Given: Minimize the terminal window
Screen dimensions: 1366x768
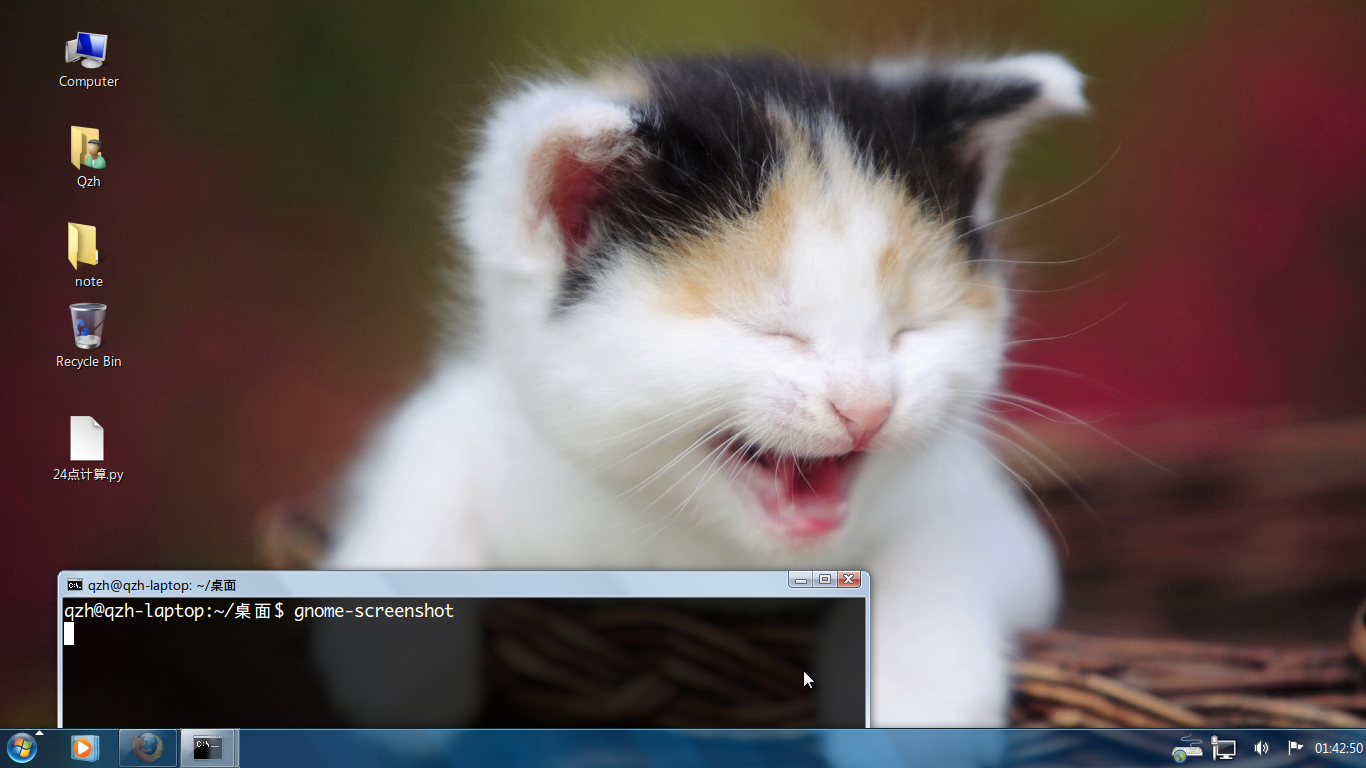Looking at the screenshot, I should 800,579.
